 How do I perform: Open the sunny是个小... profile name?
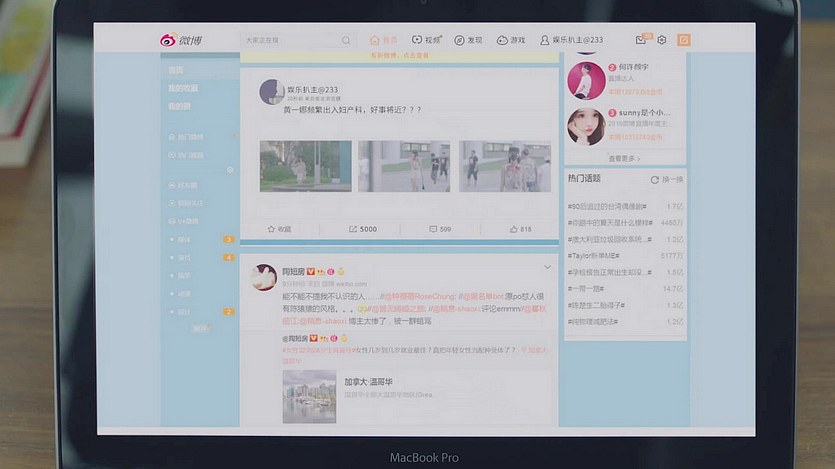[x=644, y=112]
